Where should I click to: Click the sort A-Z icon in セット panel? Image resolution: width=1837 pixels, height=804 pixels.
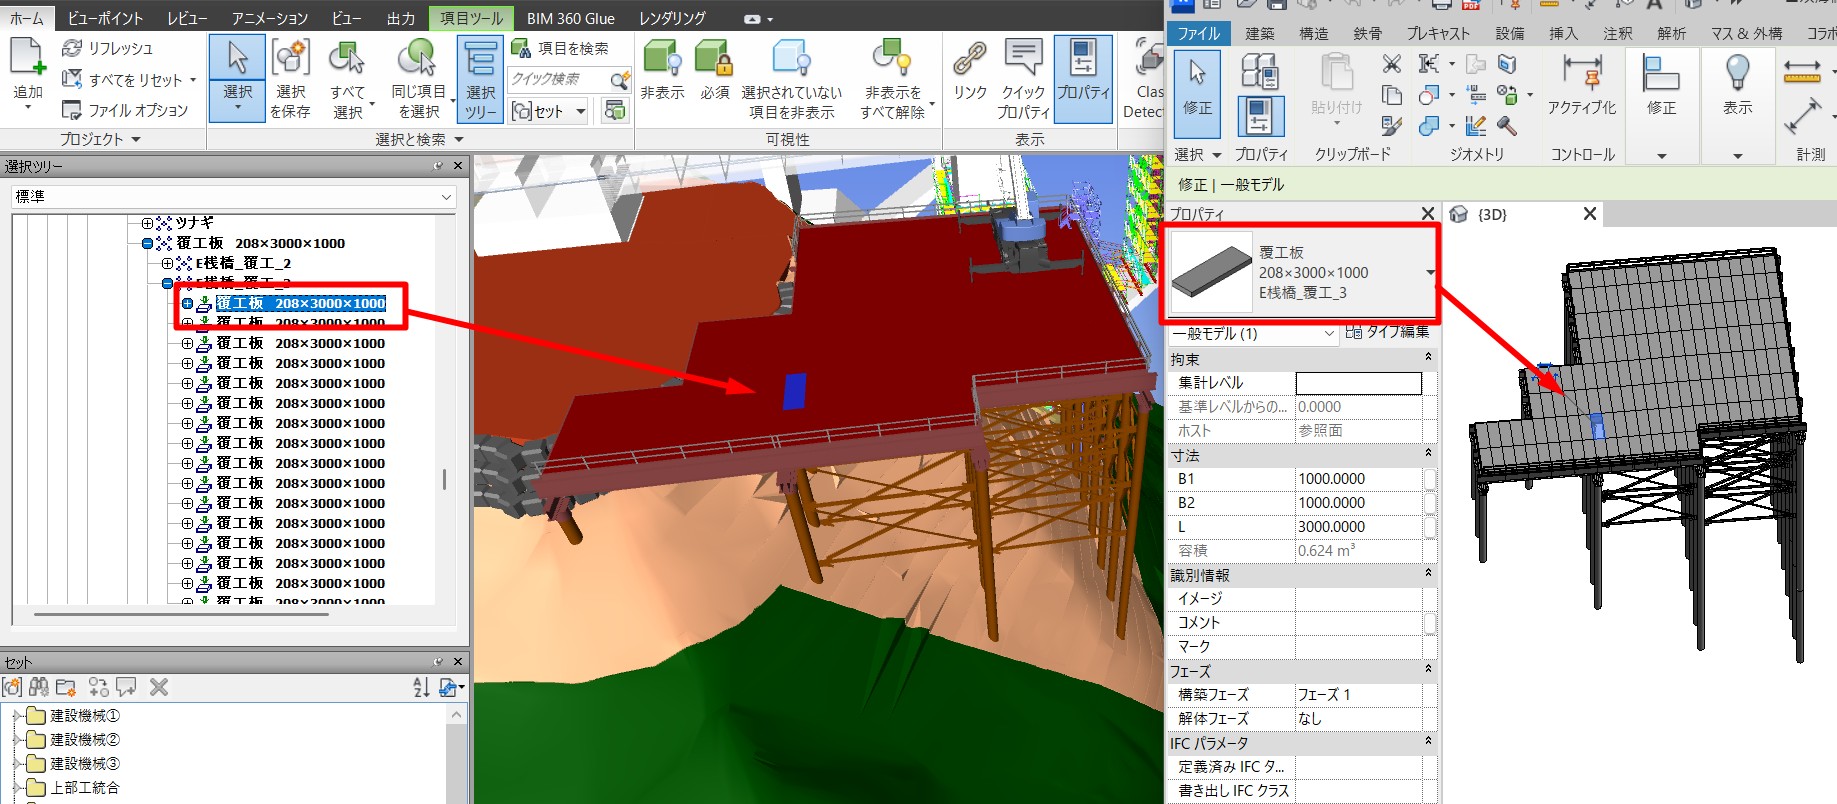point(421,687)
